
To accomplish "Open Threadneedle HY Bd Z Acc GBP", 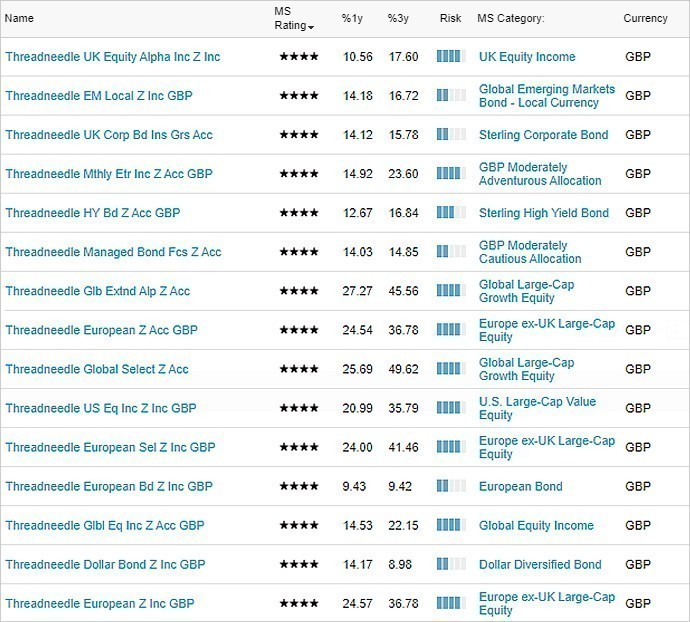I will (x=93, y=213).
